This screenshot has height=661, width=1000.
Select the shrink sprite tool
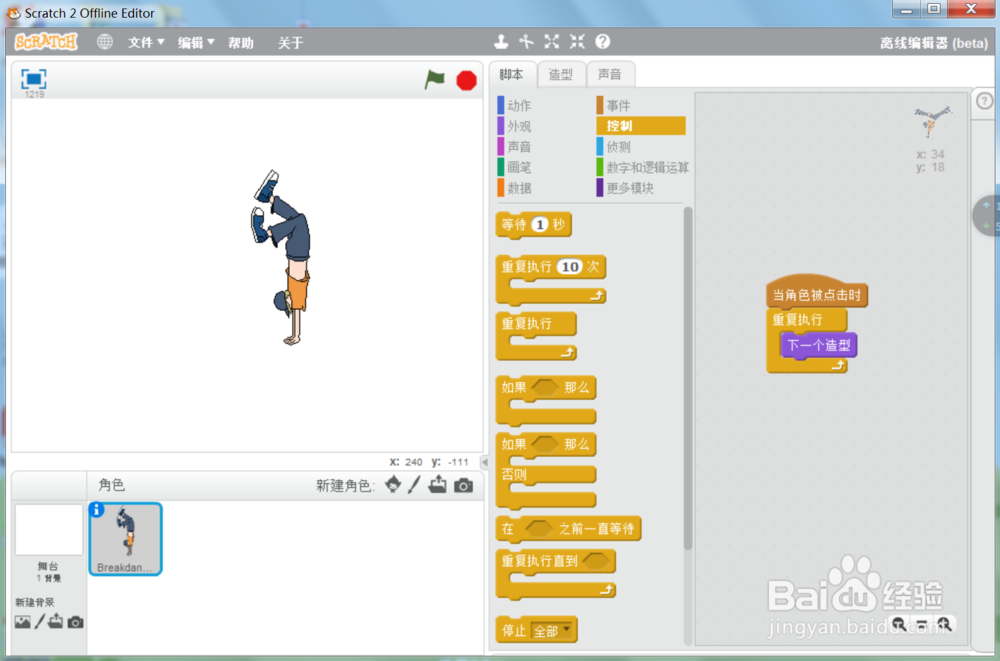pyautogui.click(x=577, y=42)
